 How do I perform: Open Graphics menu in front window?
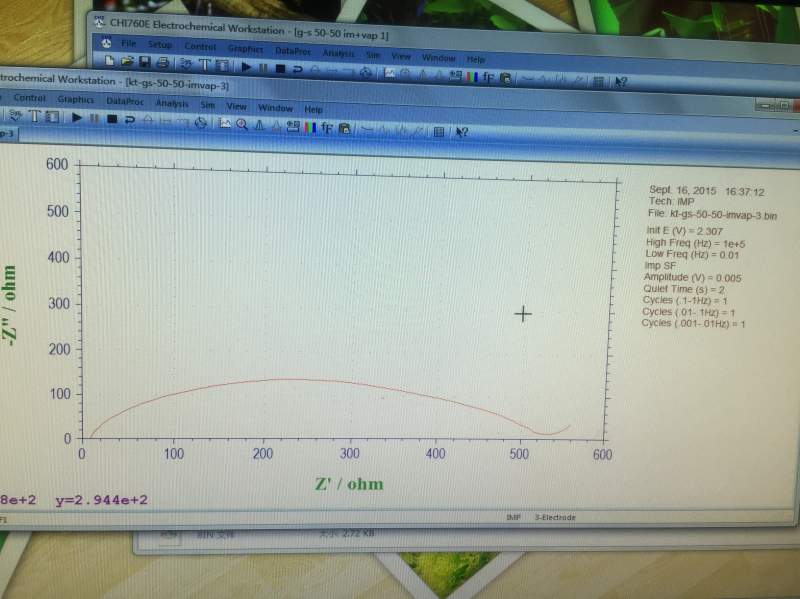[x=76, y=99]
